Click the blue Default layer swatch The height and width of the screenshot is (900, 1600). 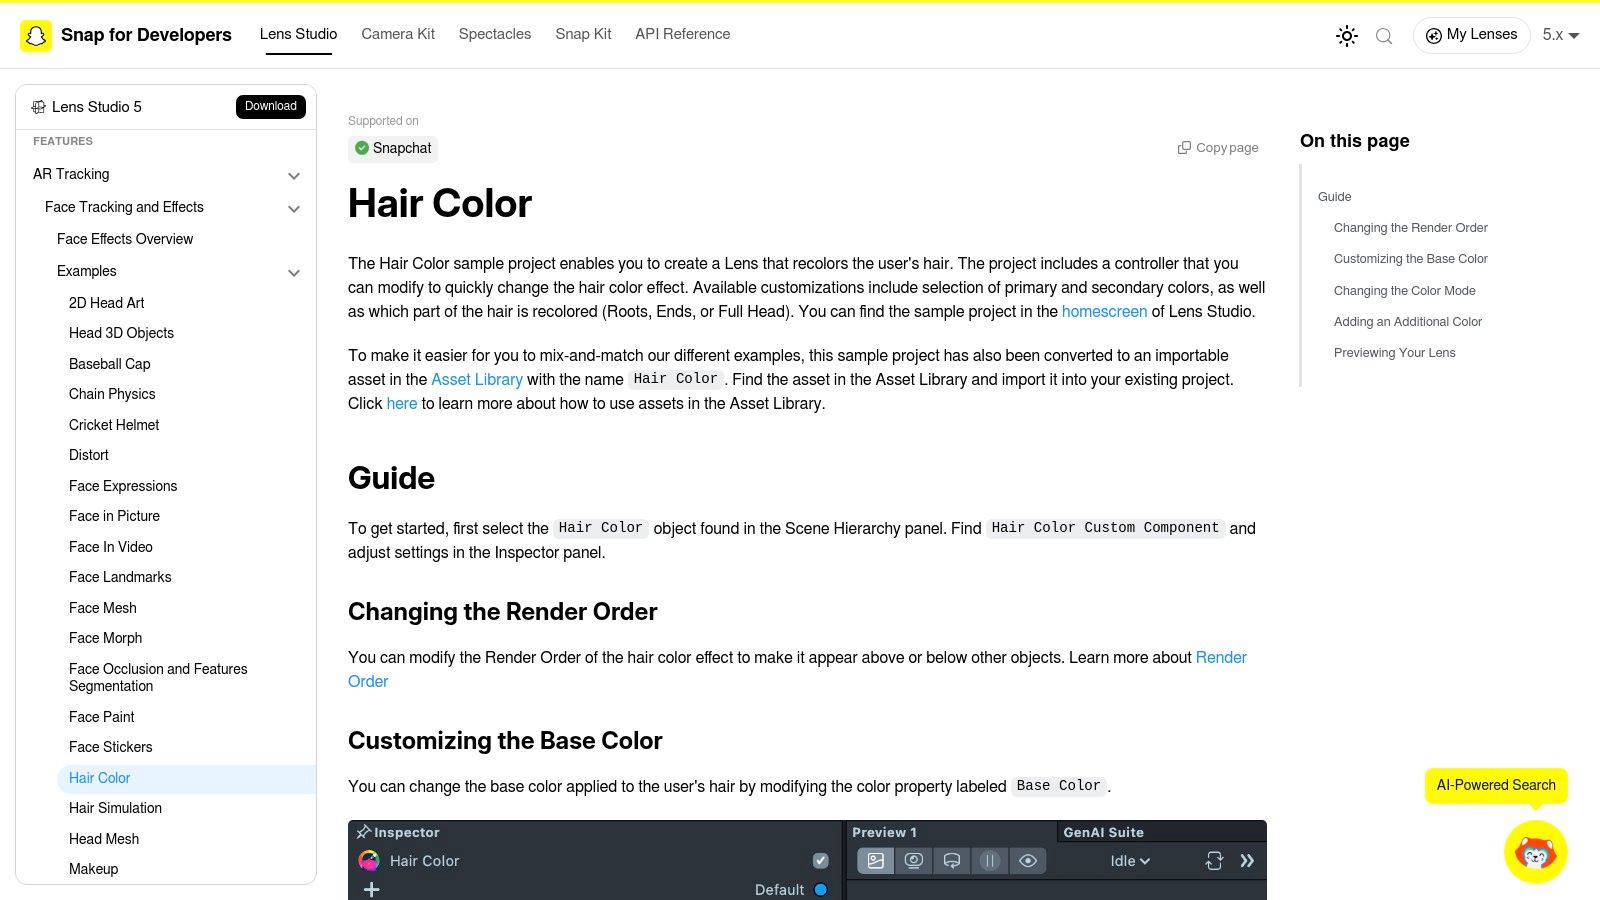[x=821, y=889]
